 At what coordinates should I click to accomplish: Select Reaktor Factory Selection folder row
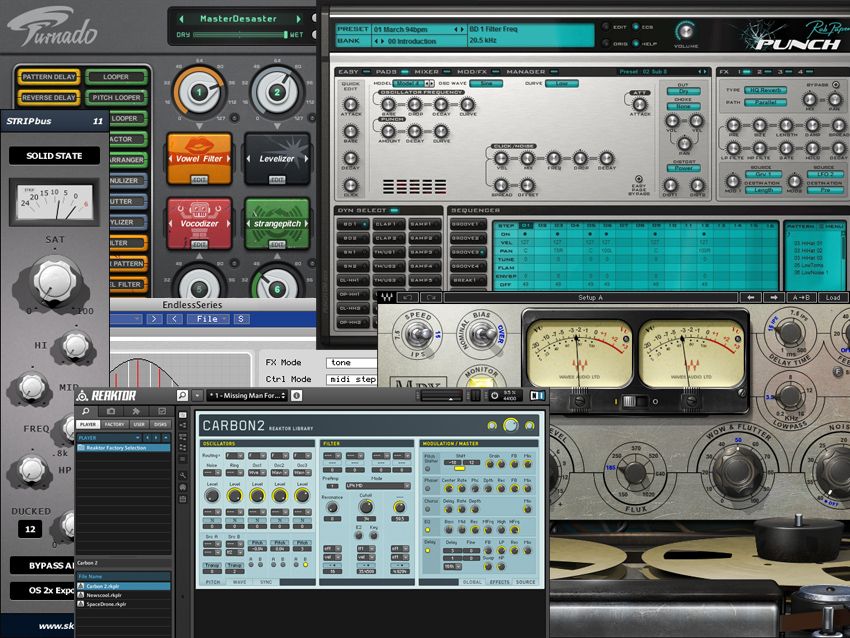coord(124,448)
